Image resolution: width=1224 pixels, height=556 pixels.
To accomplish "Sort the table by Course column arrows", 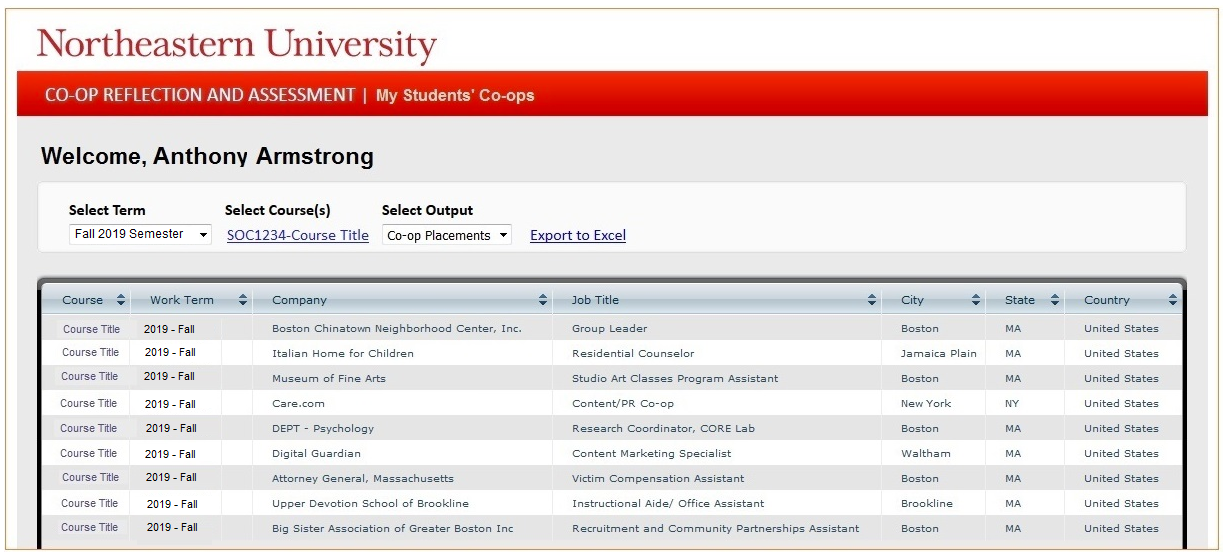I will (121, 300).
